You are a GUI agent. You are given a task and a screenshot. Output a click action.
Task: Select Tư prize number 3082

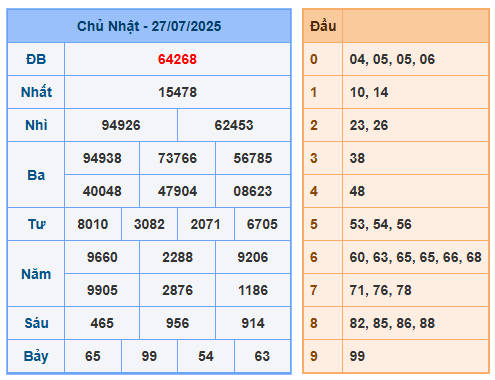pos(149,224)
